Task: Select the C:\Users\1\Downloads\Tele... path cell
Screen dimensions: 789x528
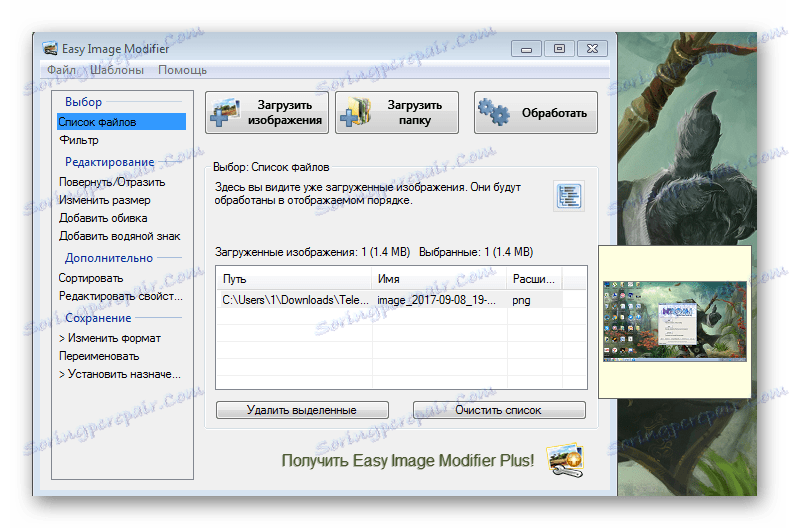Action: coord(294,300)
